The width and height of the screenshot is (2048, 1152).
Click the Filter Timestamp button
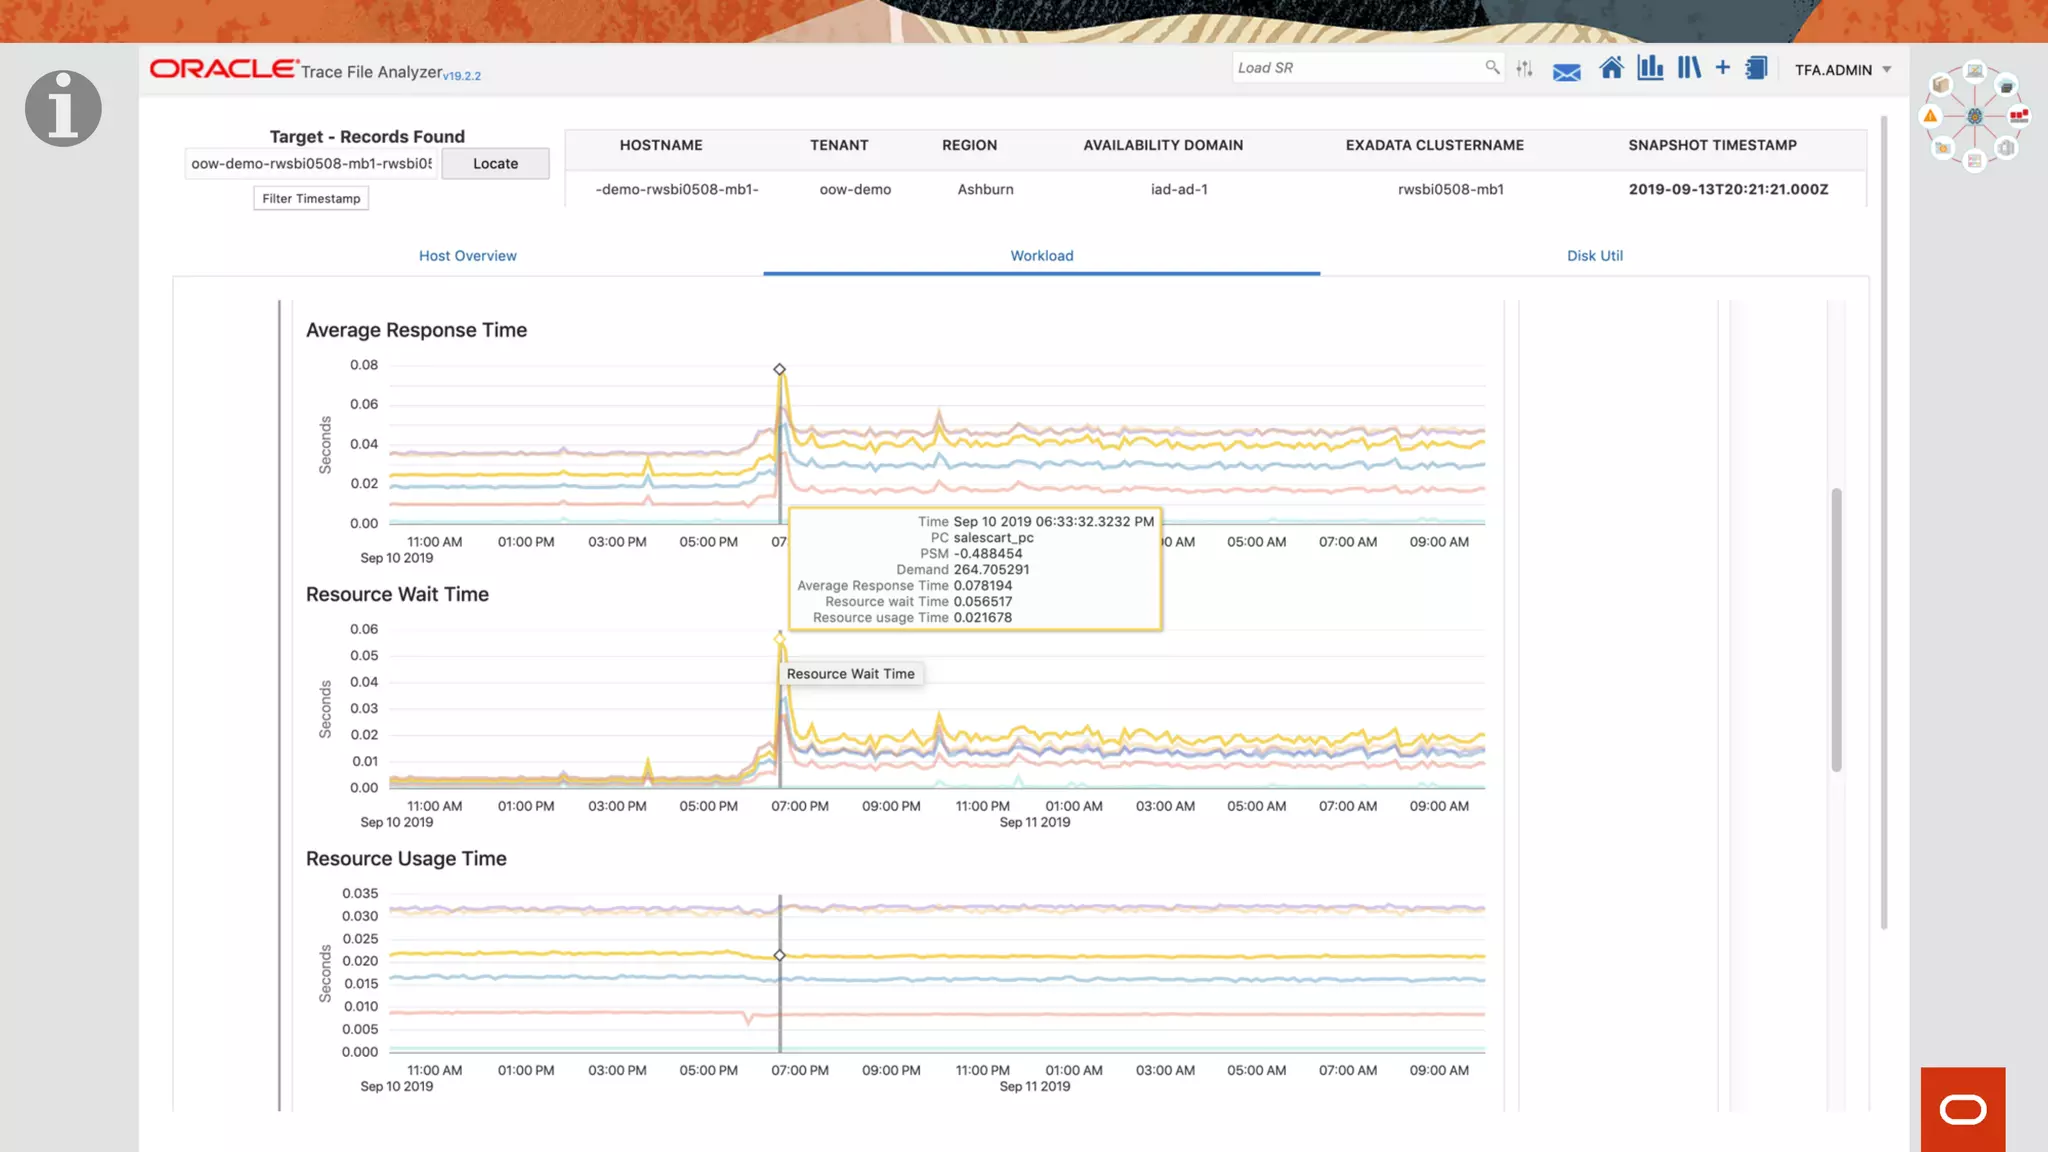311,199
